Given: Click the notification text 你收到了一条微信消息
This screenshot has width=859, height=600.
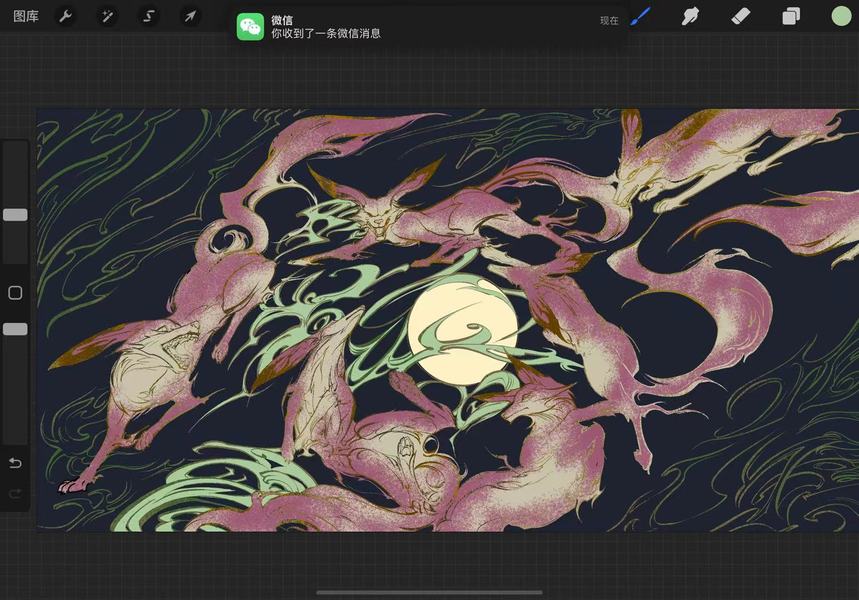Looking at the screenshot, I should click(x=326, y=33).
